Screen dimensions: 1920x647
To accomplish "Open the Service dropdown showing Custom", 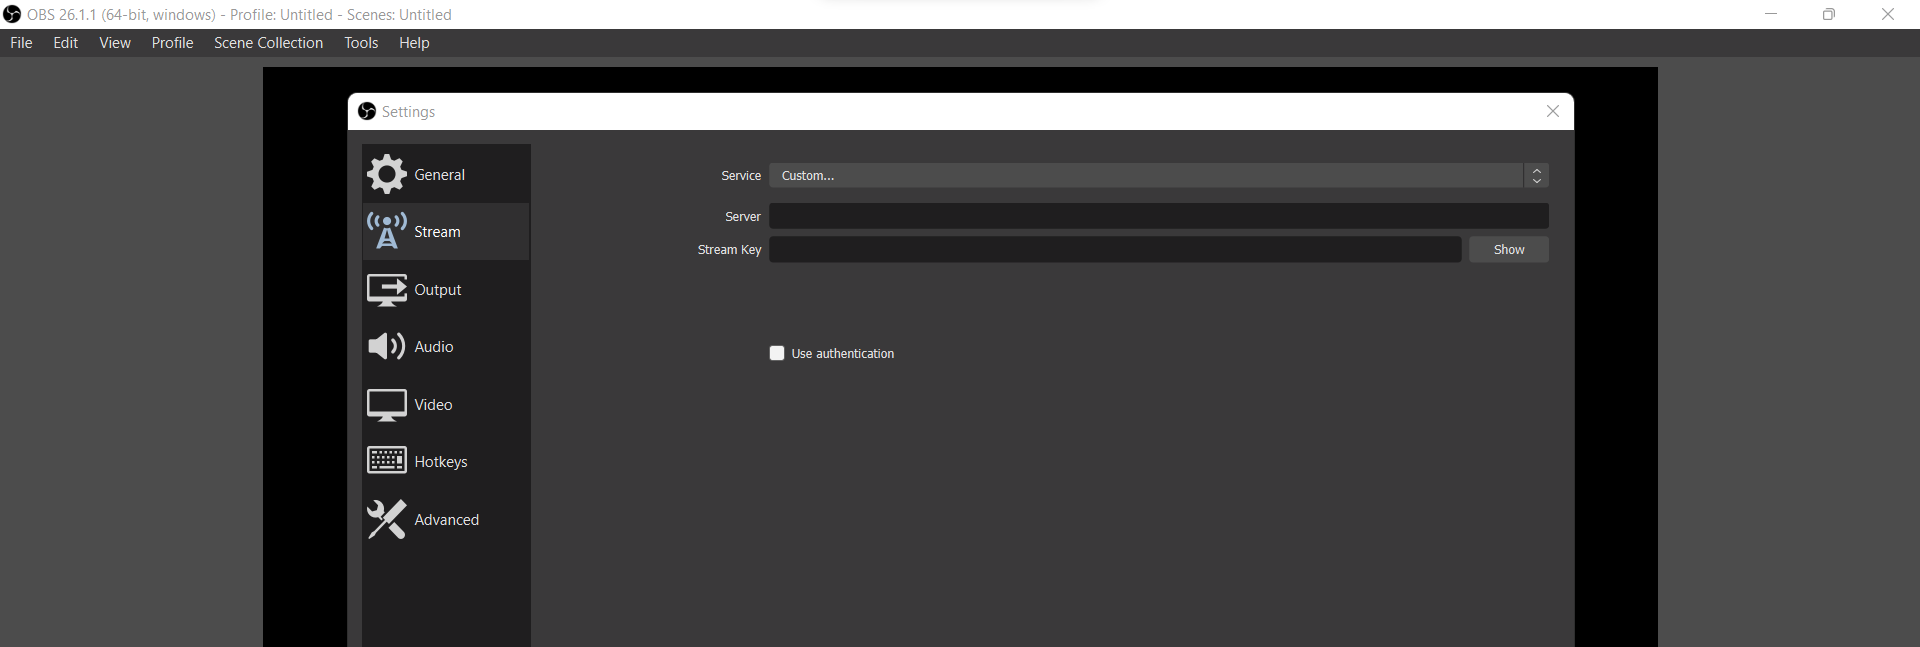I will click(x=1145, y=176).
